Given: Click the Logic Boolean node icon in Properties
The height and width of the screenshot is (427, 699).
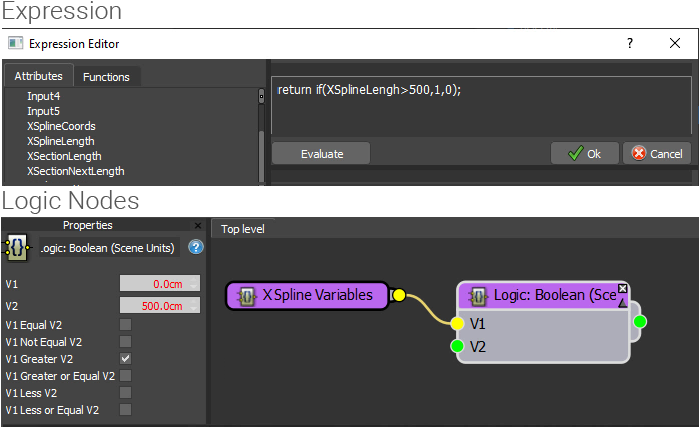Looking at the screenshot, I should [x=17, y=247].
